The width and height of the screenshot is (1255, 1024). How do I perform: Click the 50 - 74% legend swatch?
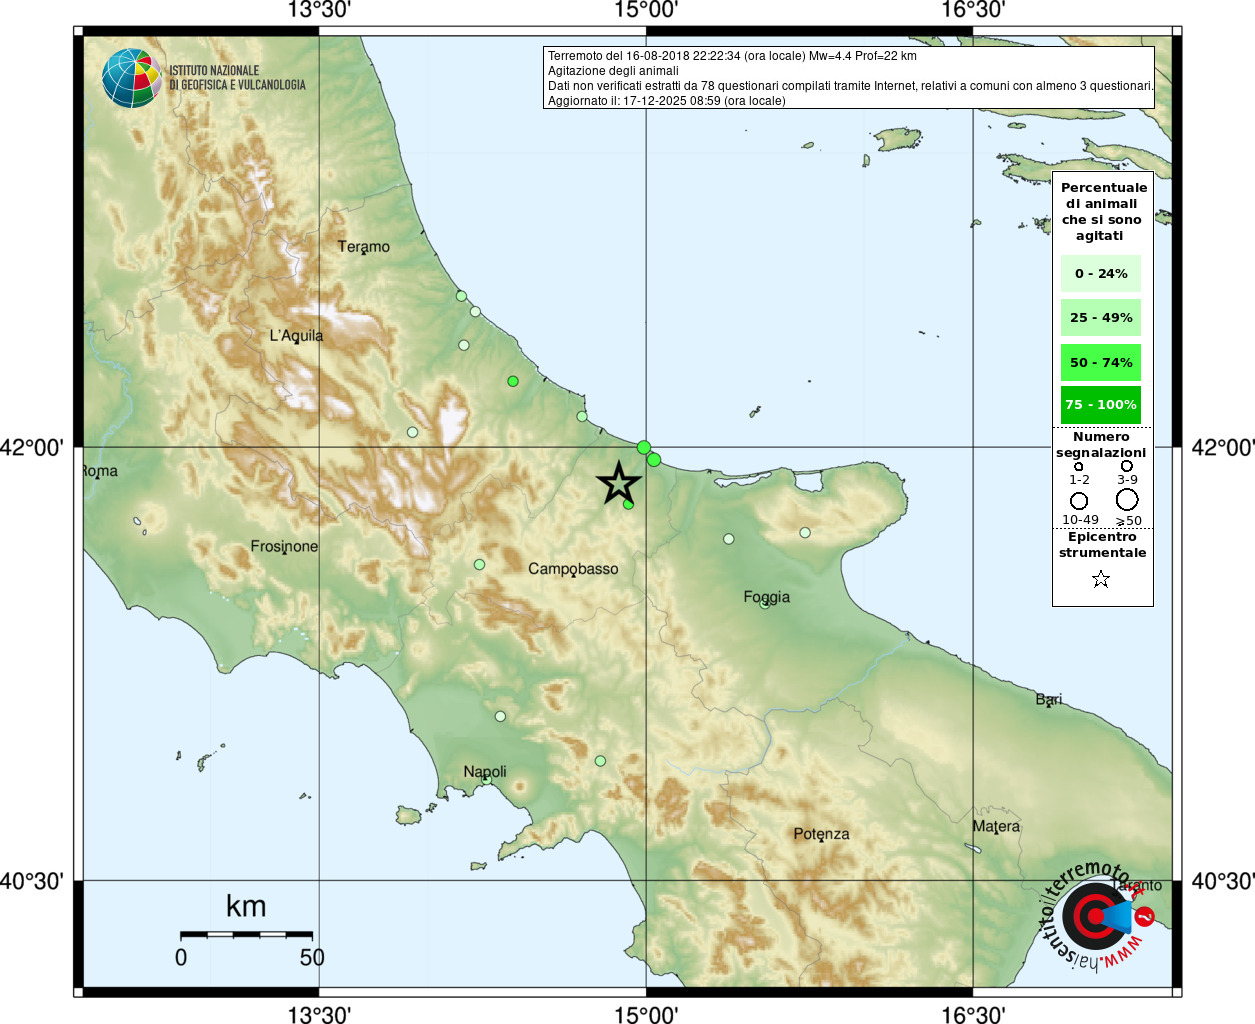tap(1101, 362)
